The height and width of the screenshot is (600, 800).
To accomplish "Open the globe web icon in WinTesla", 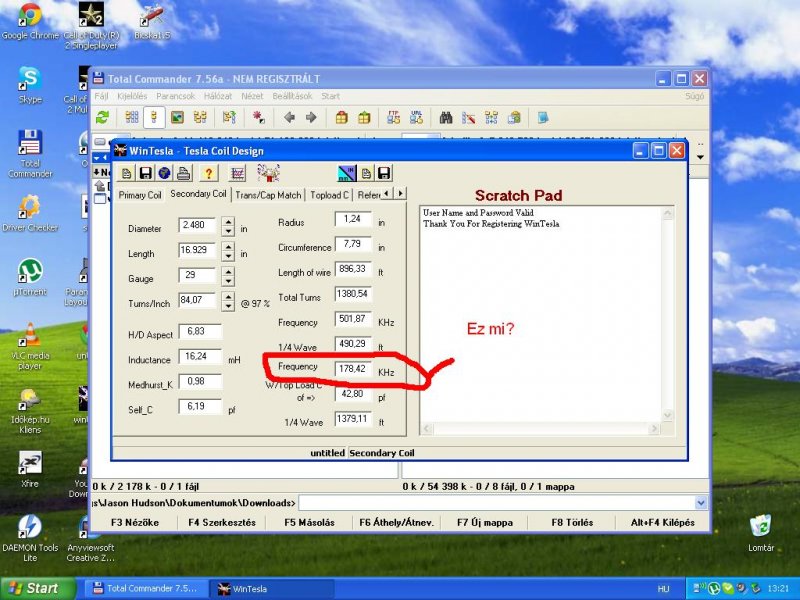I will tap(164, 173).
